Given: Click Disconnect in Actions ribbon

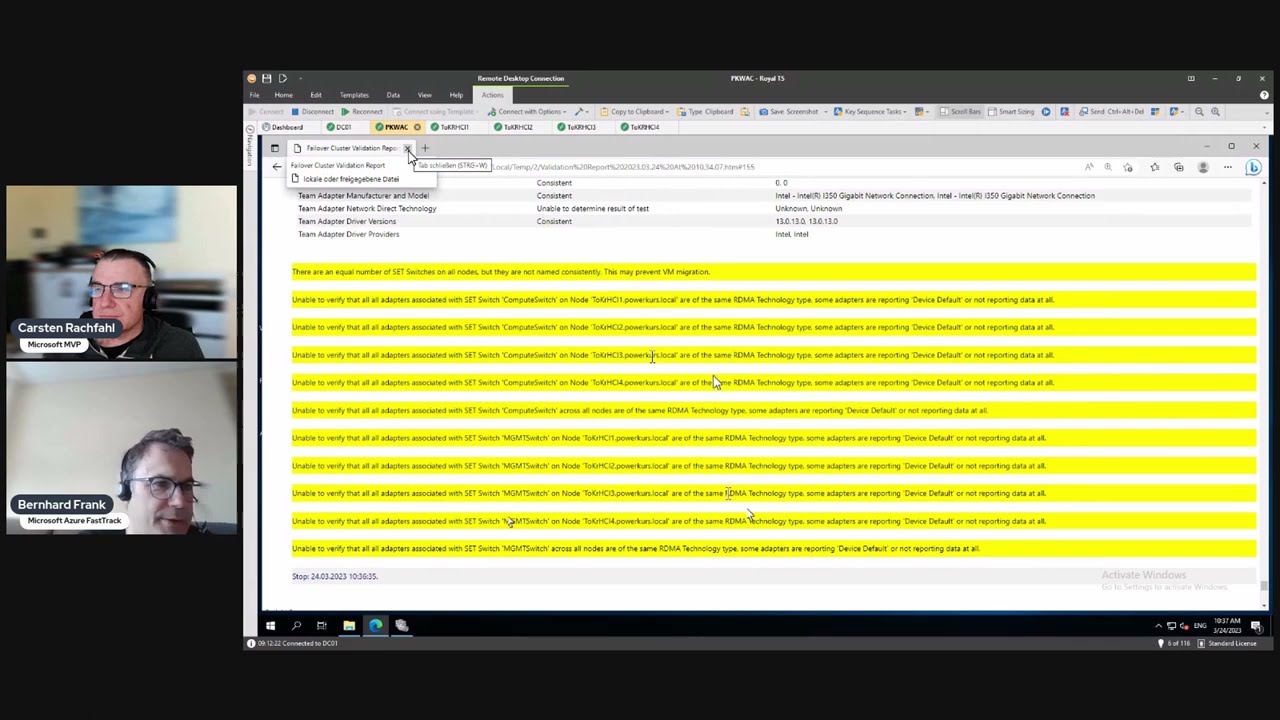Looking at the screenshot, I should tap(312, 112).
